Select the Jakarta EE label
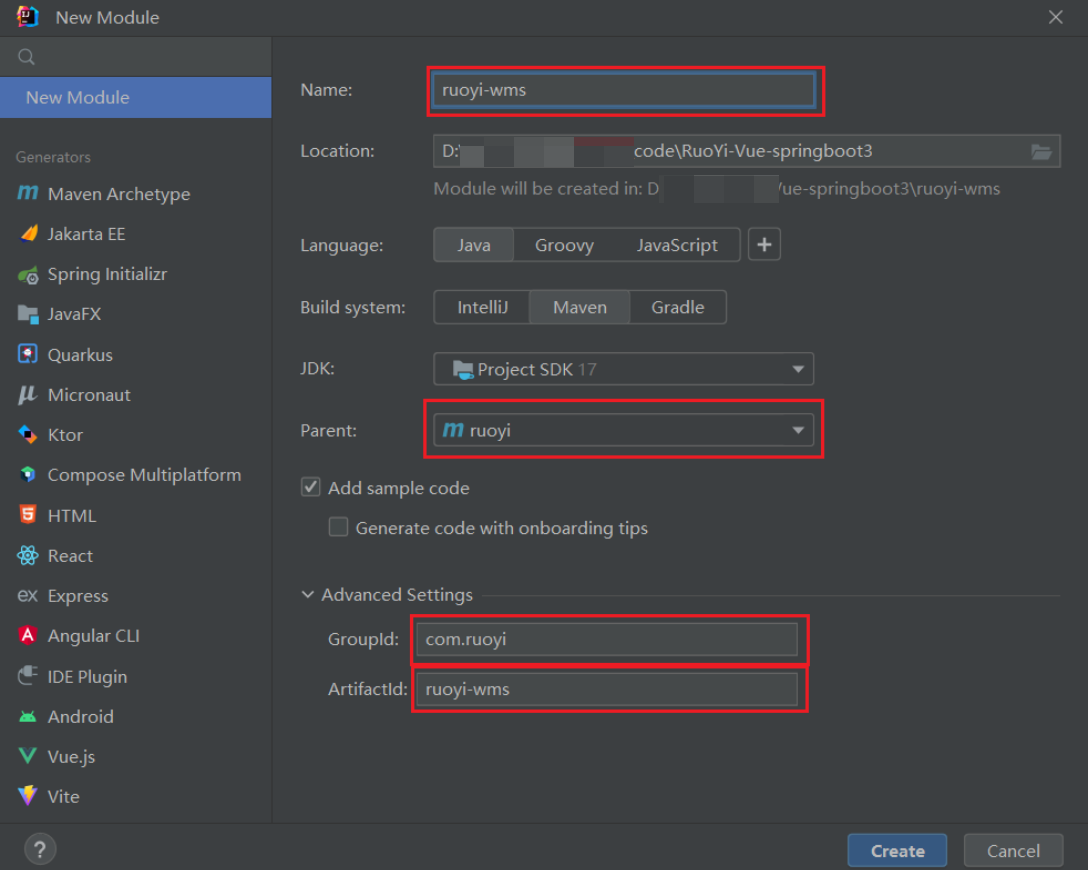Screen dimensions: 1088x870 86,234
